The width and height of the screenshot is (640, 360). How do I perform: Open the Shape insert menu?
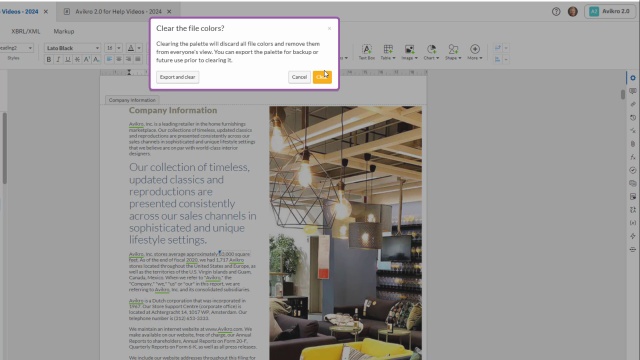453,52
